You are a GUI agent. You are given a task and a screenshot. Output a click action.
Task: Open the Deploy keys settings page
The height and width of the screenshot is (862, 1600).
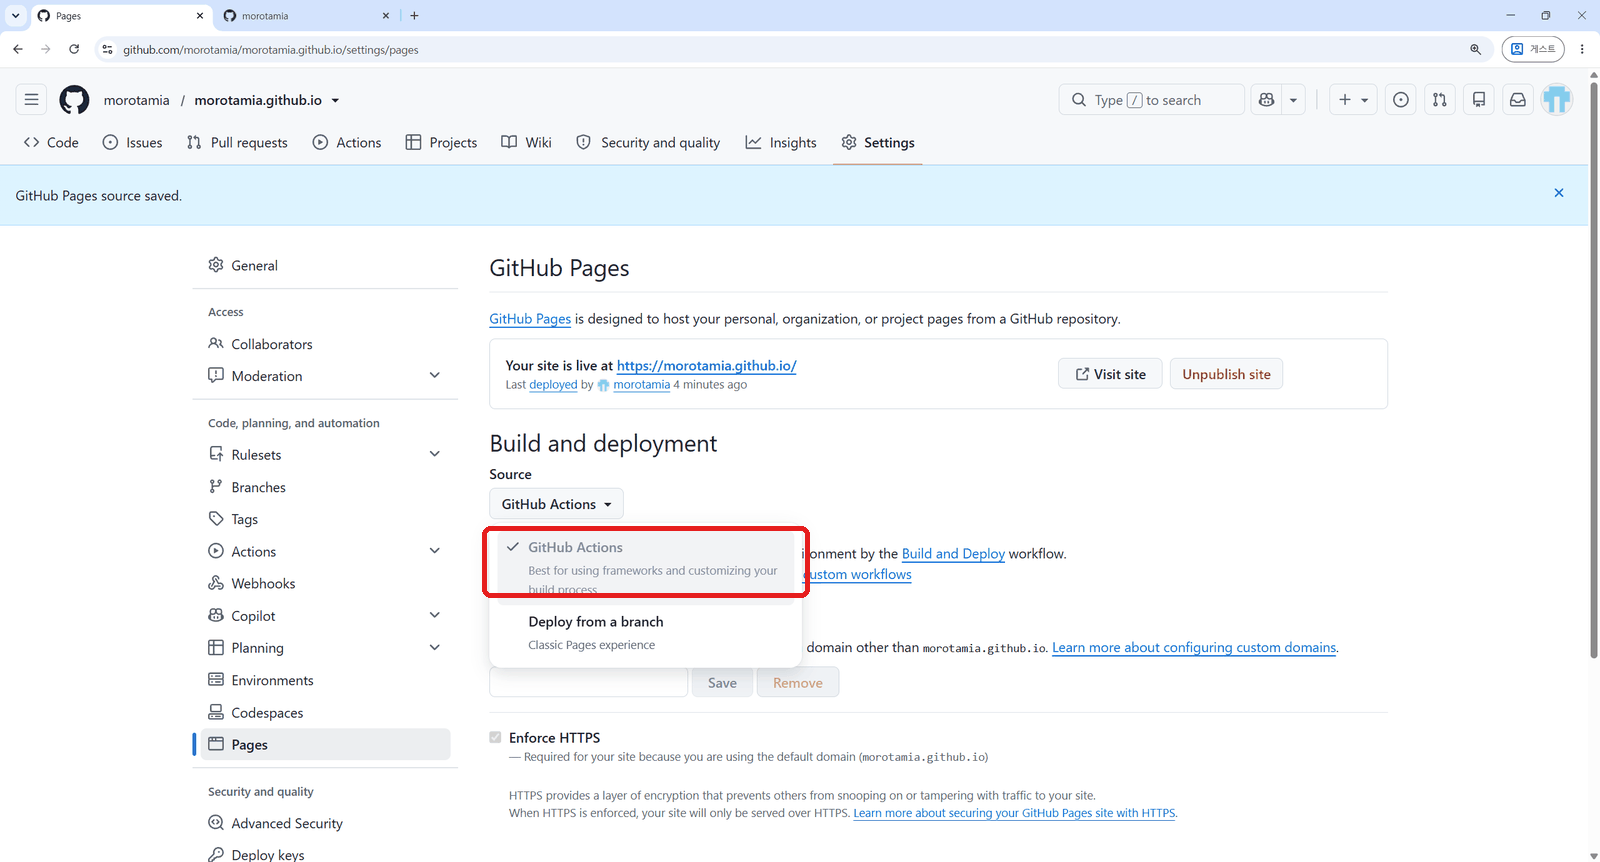coord(325,854)
